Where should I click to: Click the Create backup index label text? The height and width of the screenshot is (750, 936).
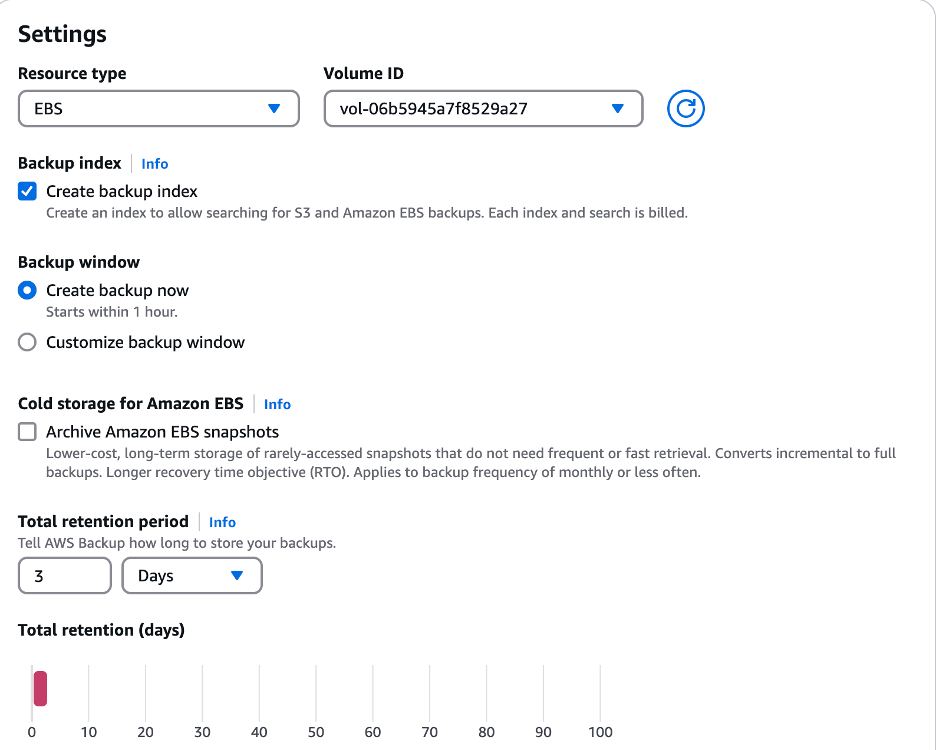coord(121,191)
